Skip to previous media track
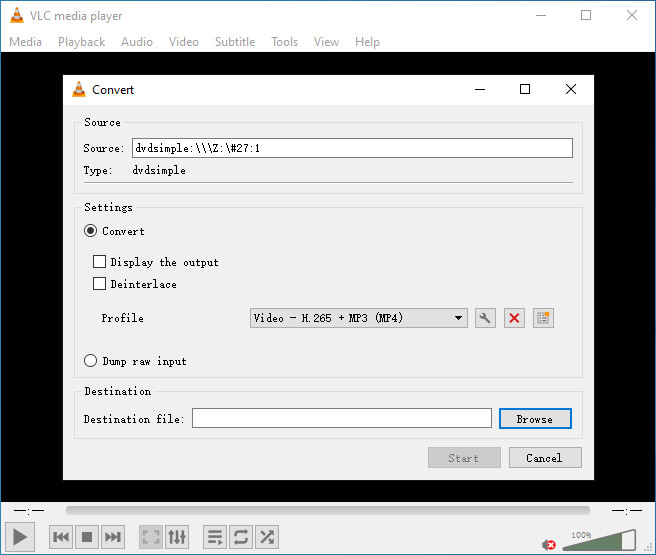The image size is (656, 555). coord(61,537)
